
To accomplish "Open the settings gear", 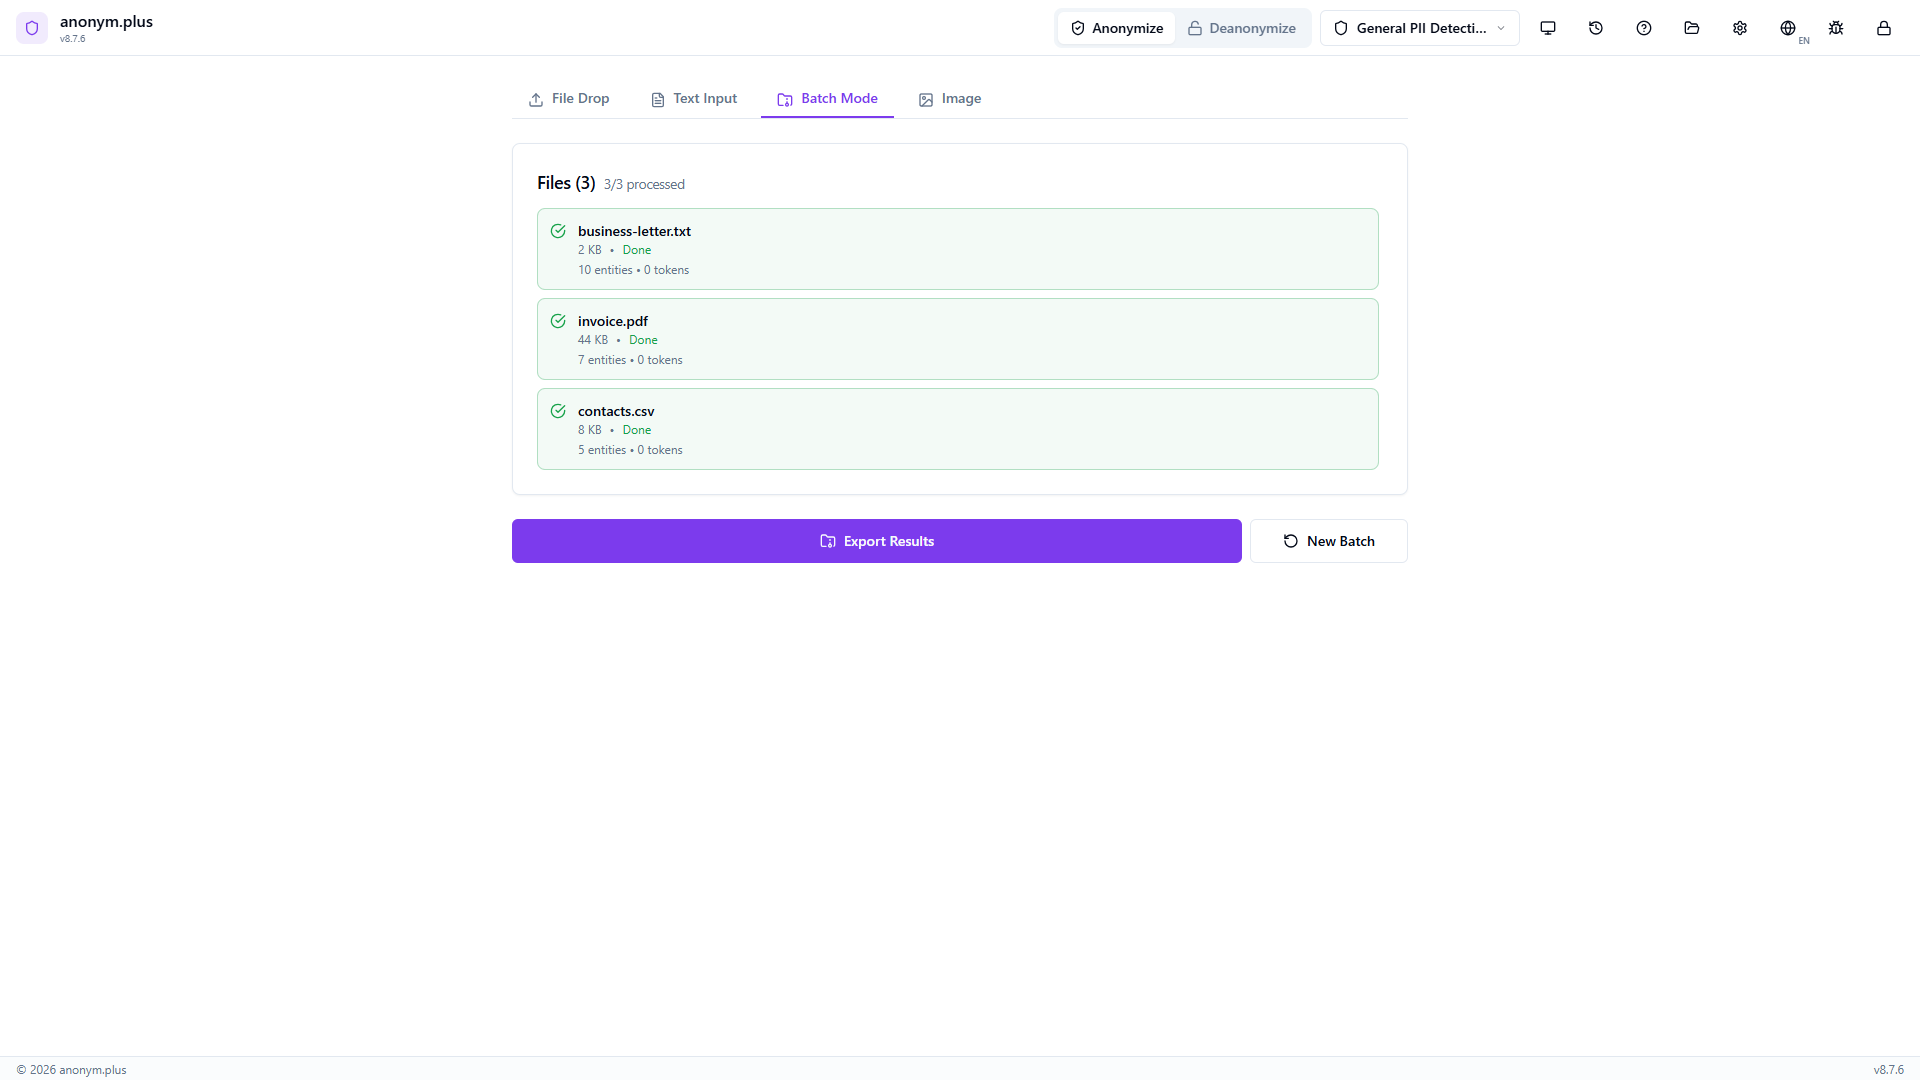I will [x=1739, y=28].
